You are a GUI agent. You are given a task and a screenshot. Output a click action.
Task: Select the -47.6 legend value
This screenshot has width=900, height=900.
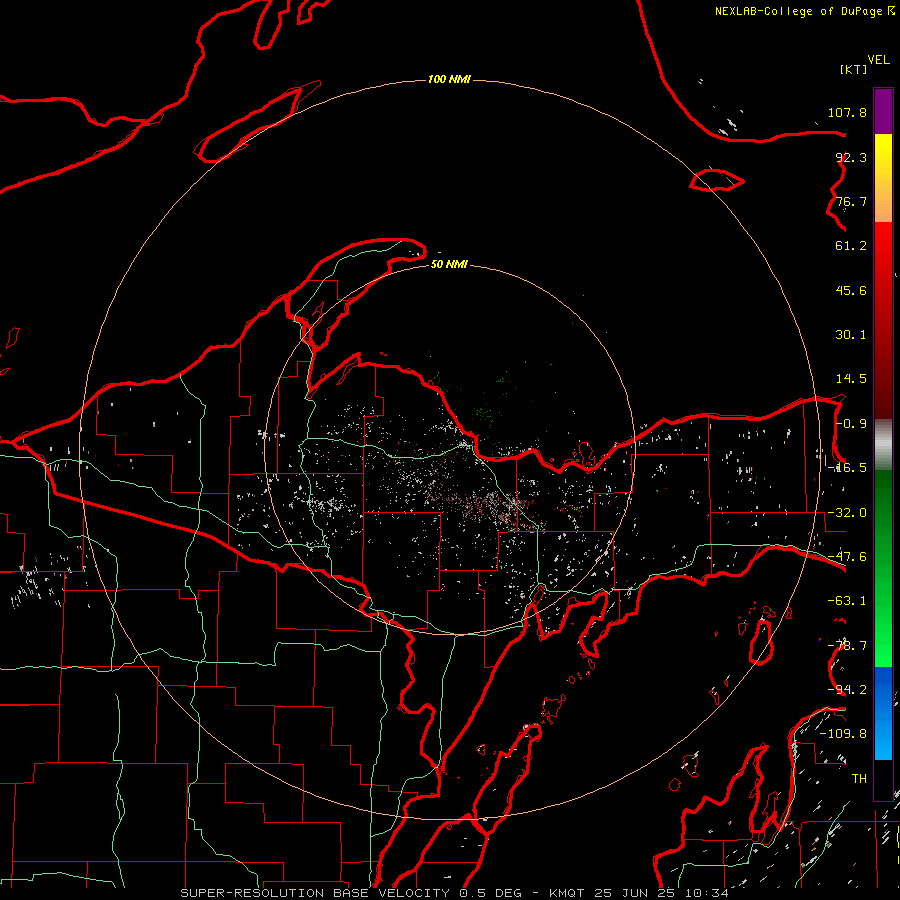click(847, 557)
